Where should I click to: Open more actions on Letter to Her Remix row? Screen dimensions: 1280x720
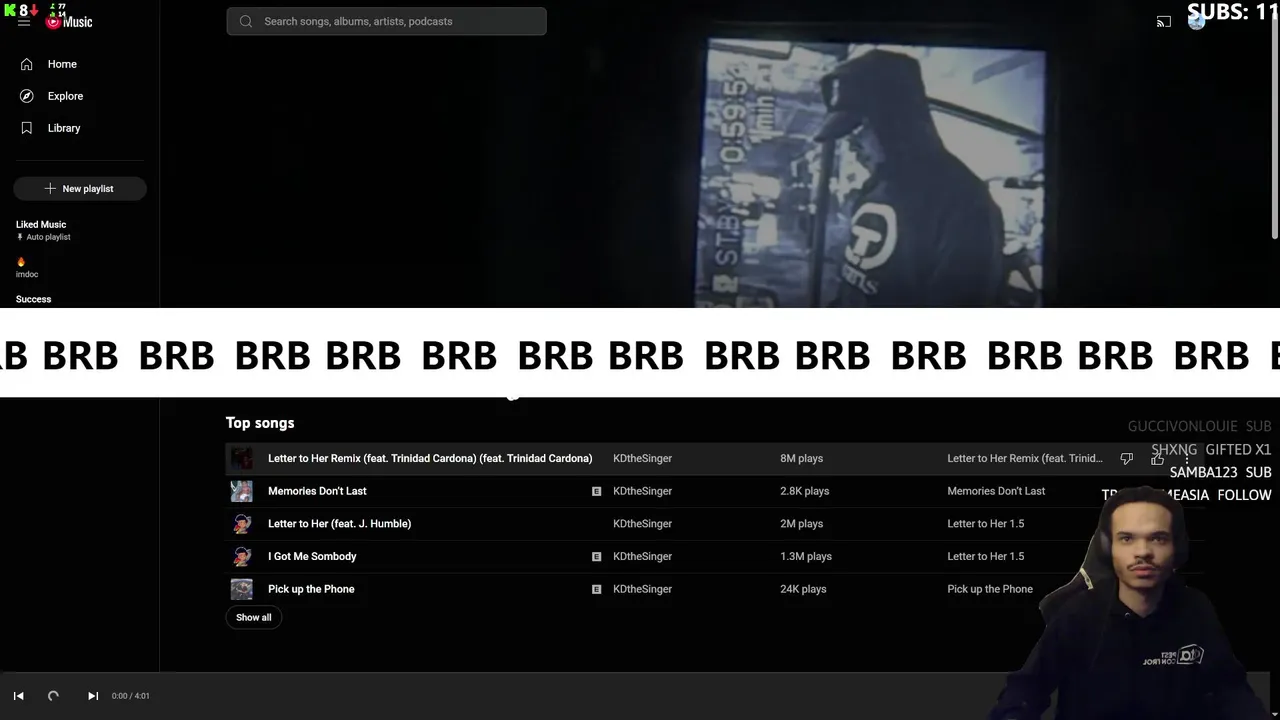[x=1187, y=459]
